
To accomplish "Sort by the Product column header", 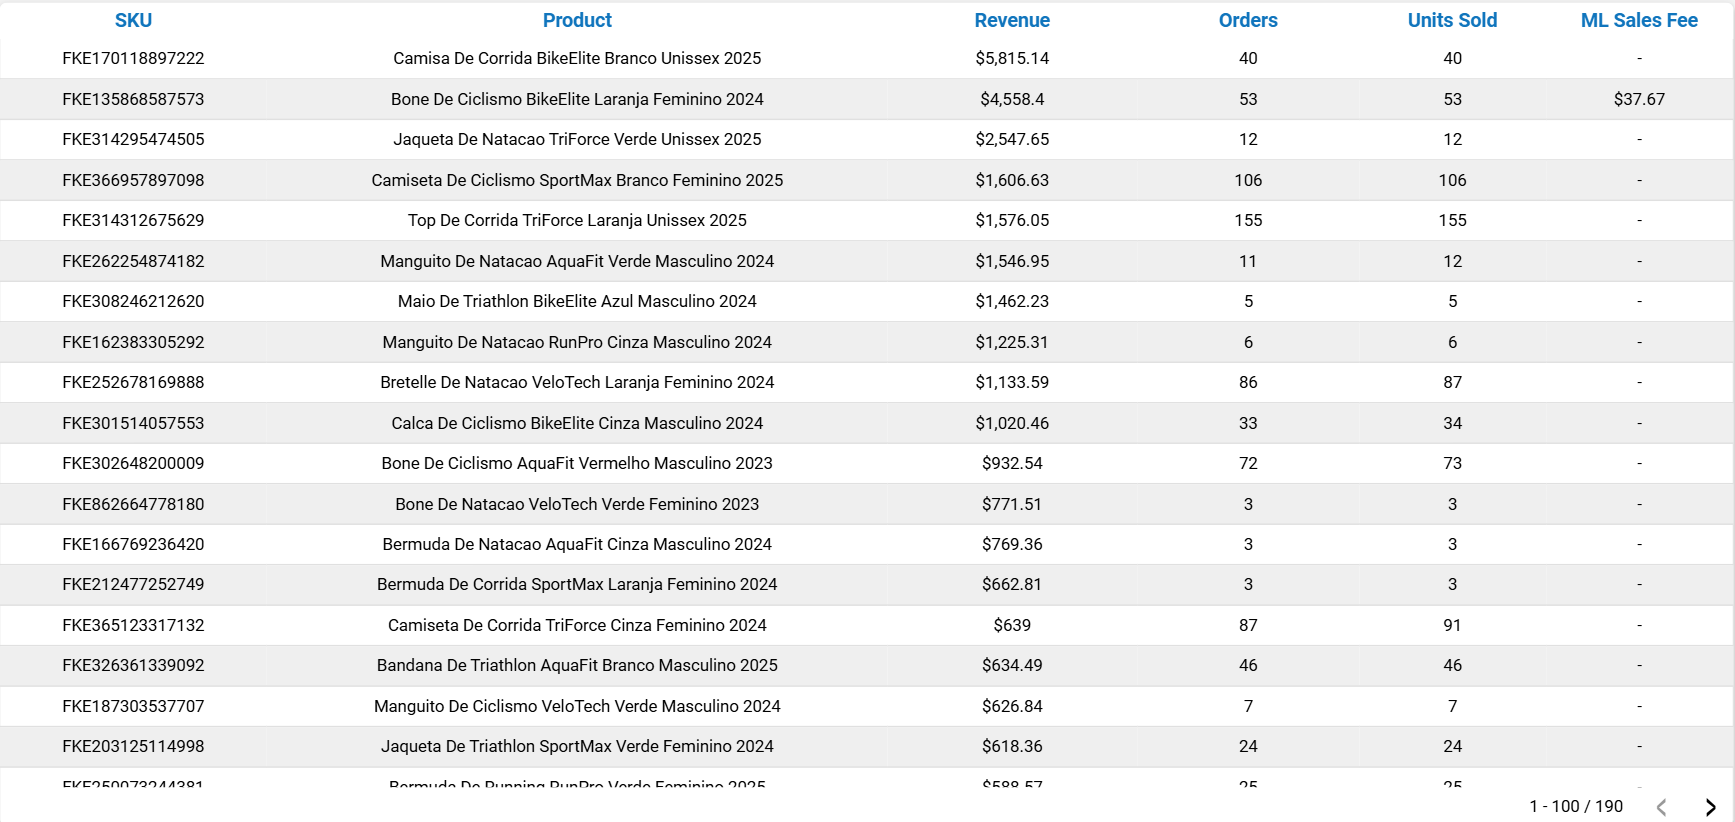I will click(577, 20).
